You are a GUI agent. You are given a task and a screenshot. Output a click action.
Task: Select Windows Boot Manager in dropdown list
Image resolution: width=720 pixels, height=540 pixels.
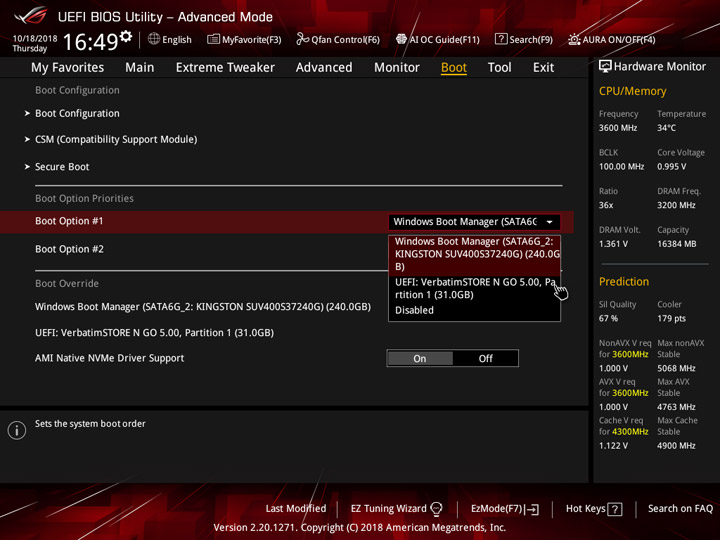point(474,254)
